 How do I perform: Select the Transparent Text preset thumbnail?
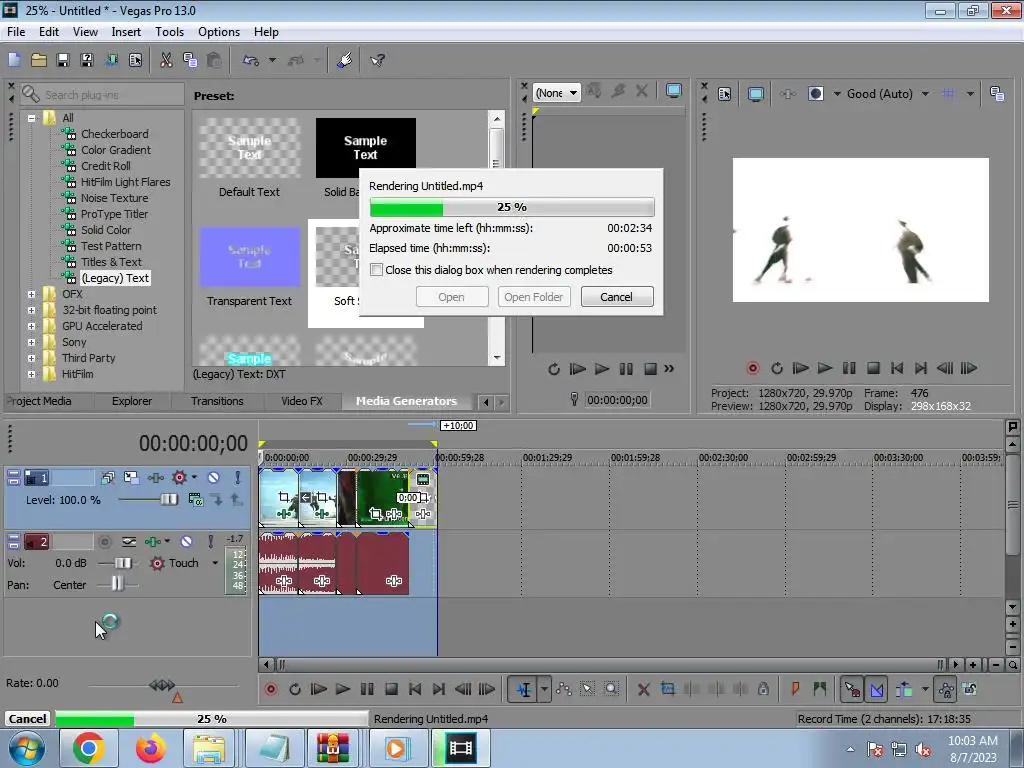249,257
